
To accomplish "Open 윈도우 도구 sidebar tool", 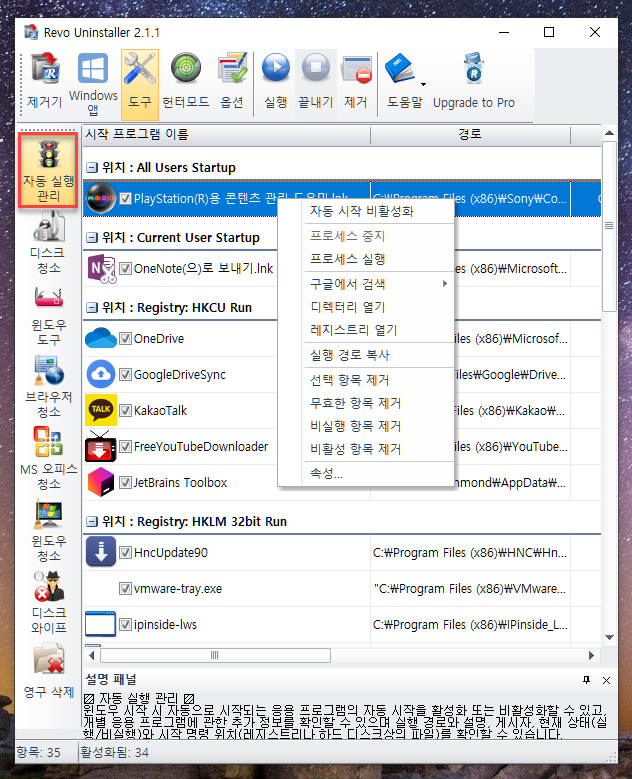I will tap(48, 315).
